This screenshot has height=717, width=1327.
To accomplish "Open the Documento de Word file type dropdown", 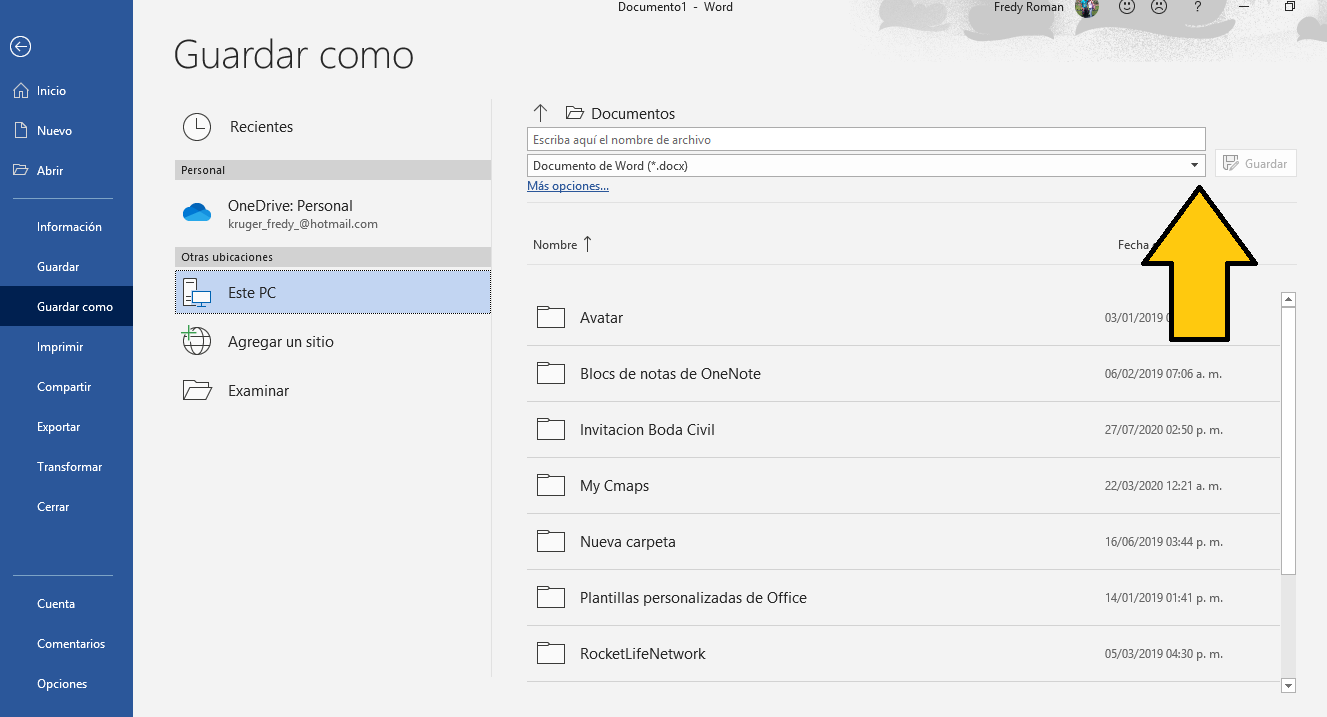I will click(1194, 164).
